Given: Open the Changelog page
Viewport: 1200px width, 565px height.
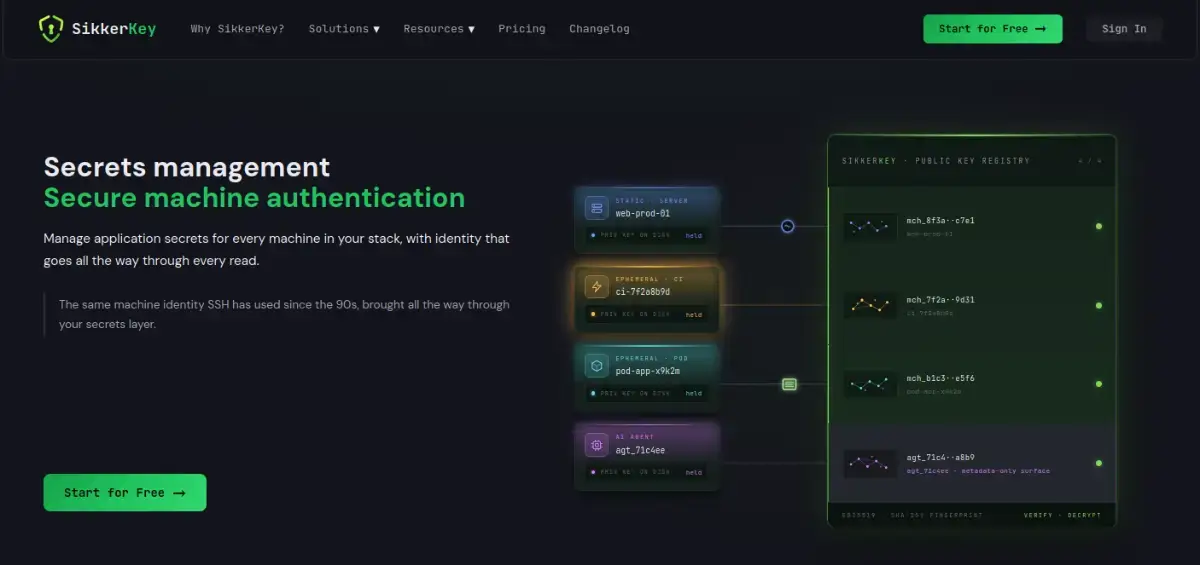Looking at the screenshot, I should coord(599,29).
